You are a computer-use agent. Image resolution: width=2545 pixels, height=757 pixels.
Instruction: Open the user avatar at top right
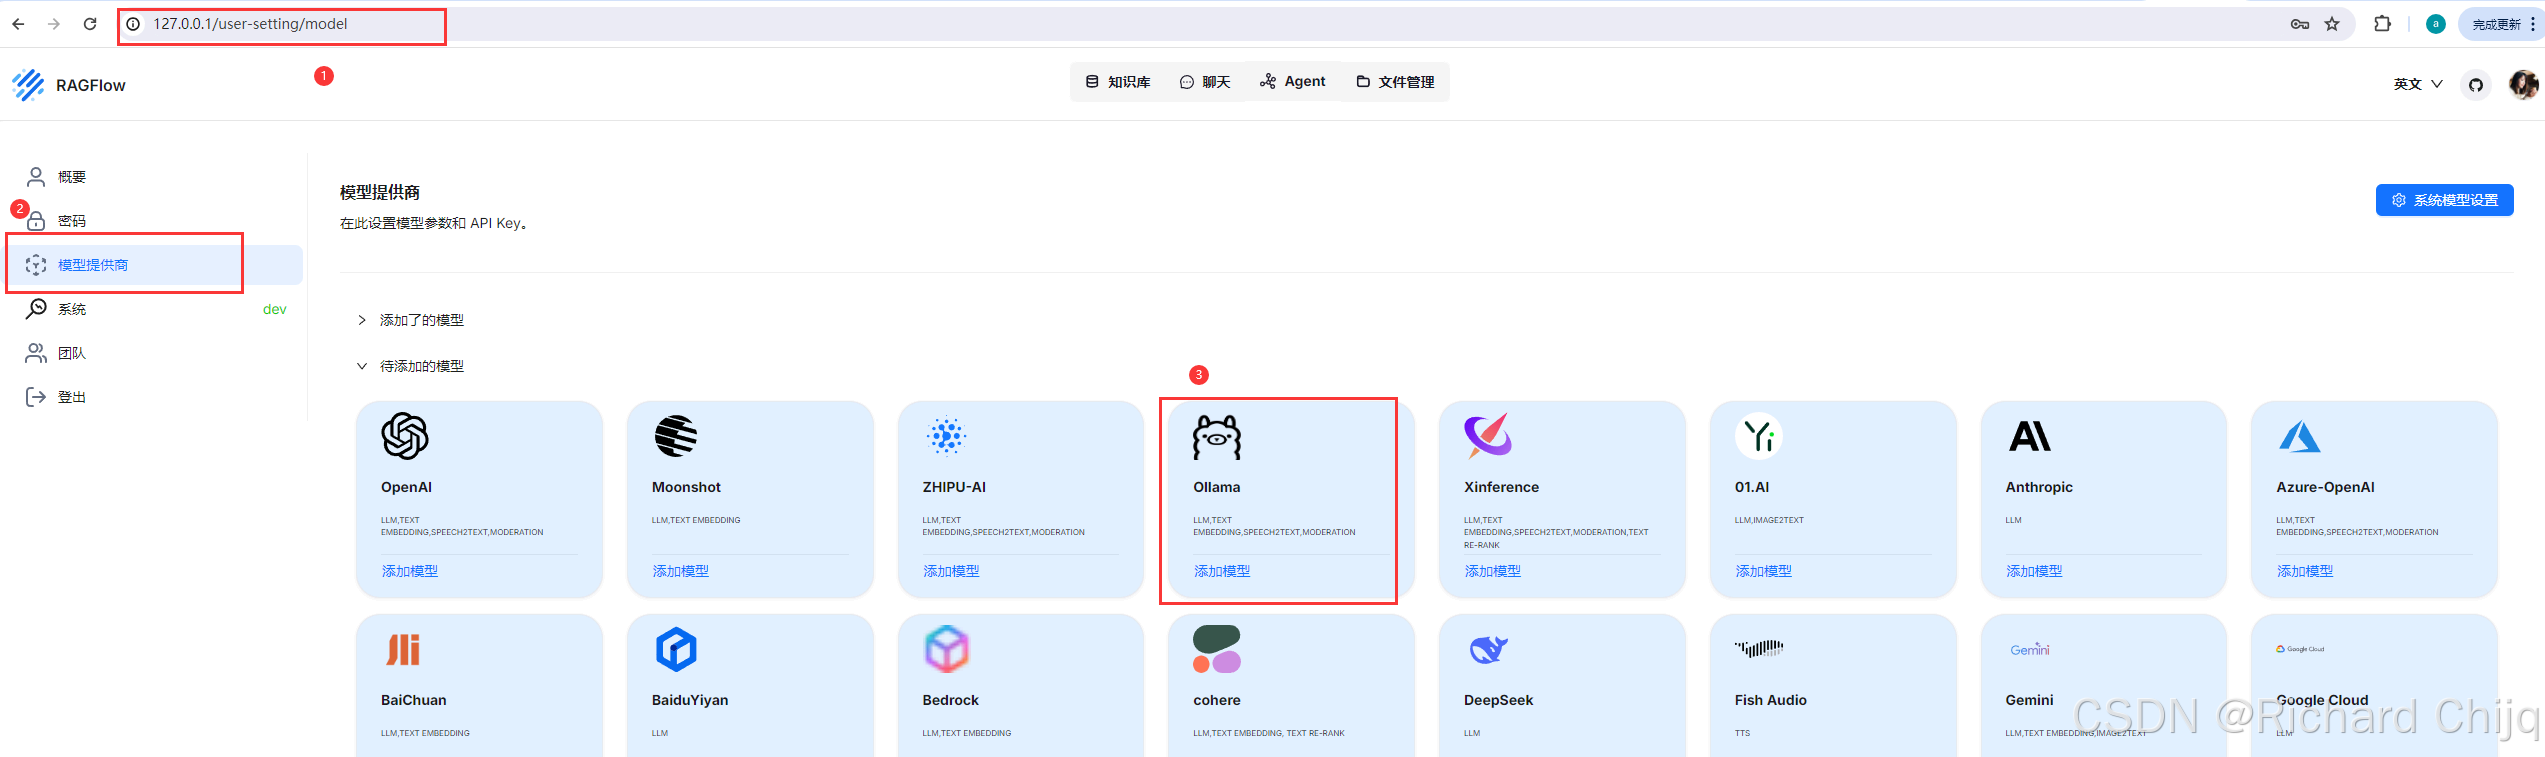pos(2523,85)
